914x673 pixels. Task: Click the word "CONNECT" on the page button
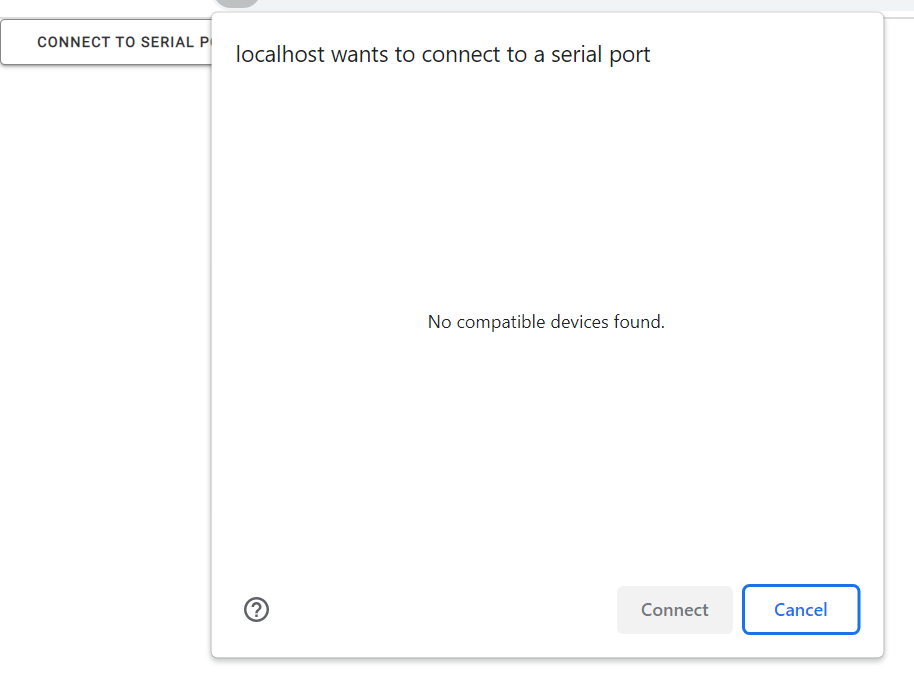point(73,43)
